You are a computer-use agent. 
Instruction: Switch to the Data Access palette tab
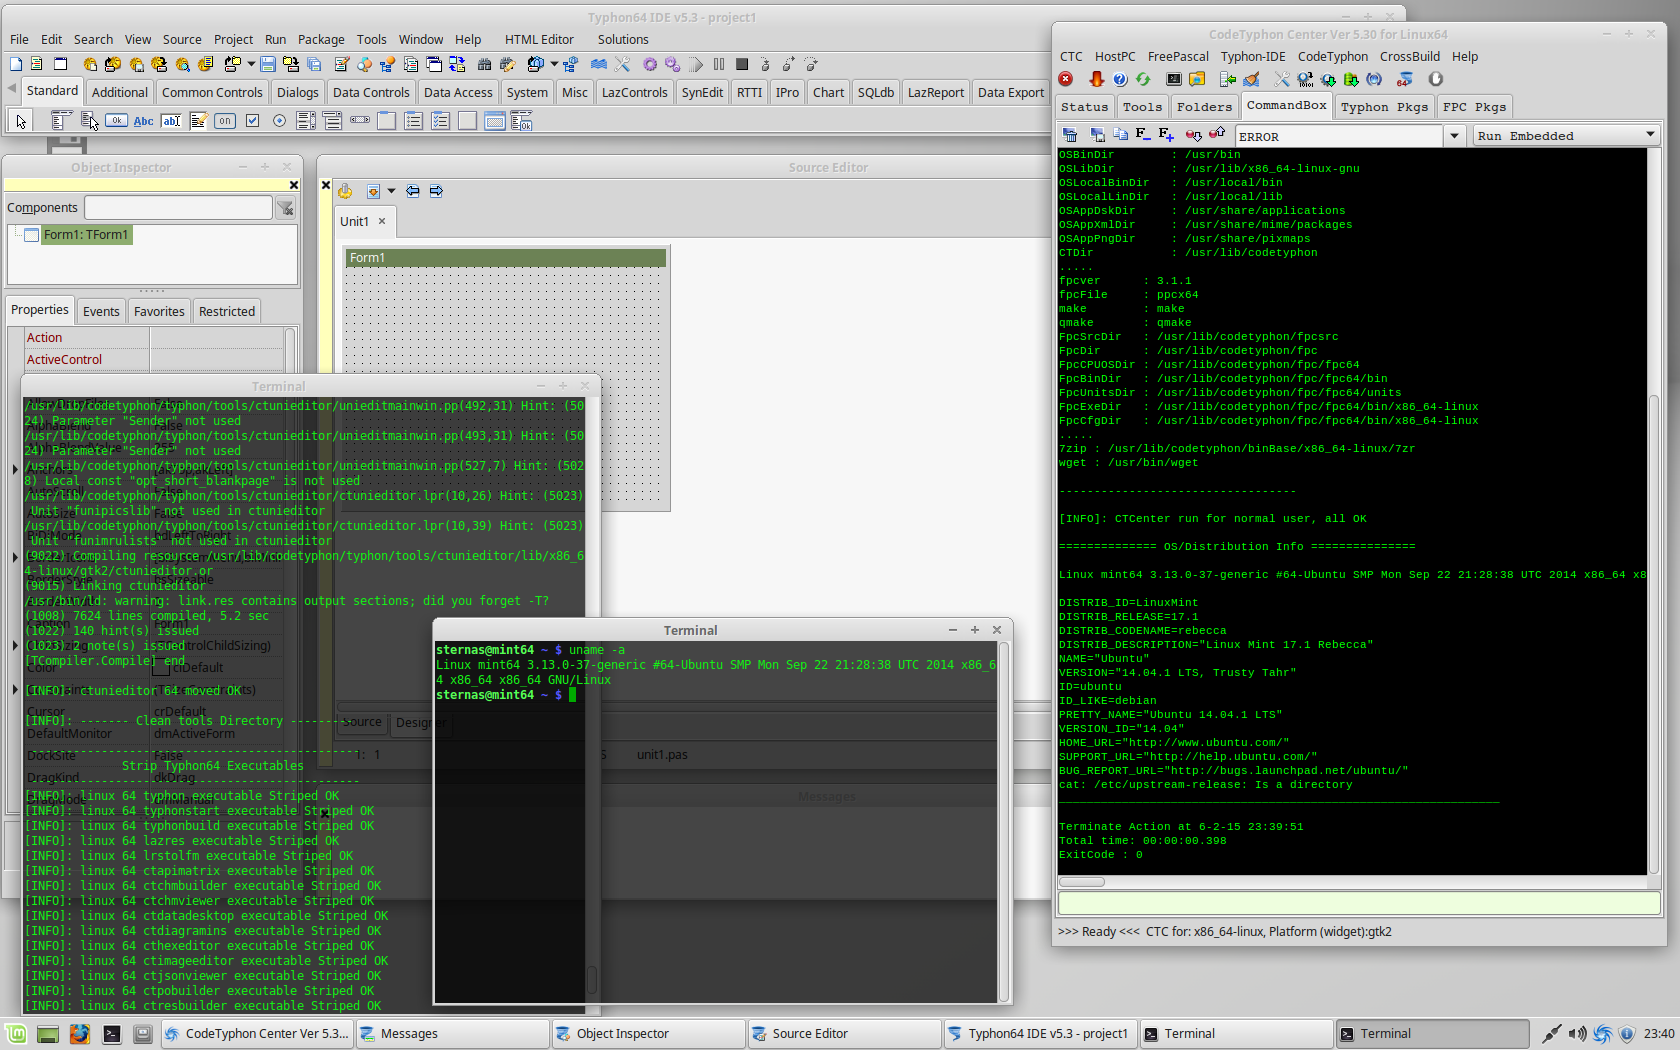pyautogui.click(x=458, y=92)
